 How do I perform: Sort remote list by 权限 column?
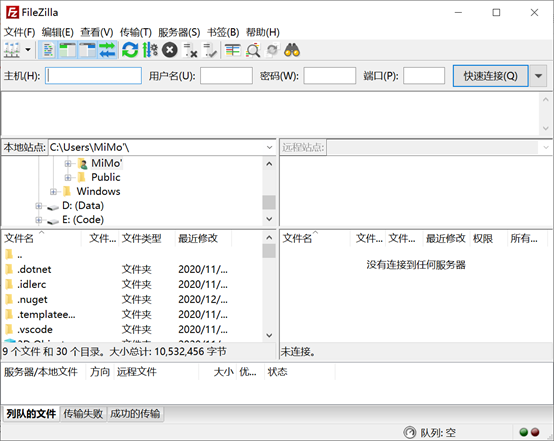(489, 239)
